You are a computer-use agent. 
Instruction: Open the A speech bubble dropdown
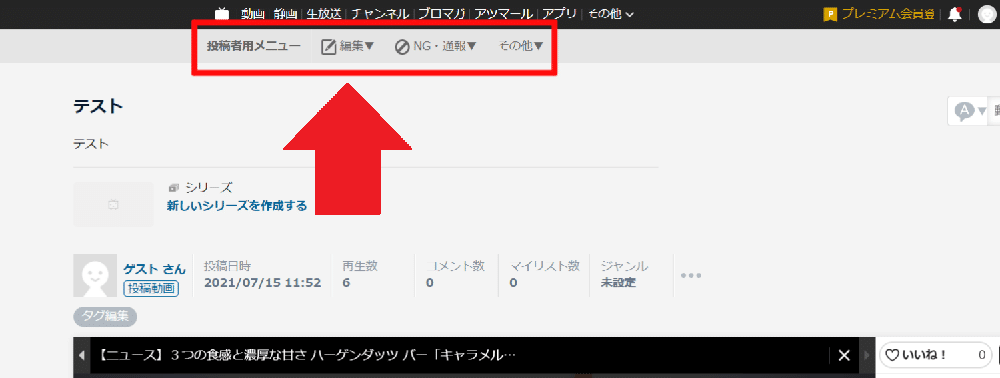(x=969, y=112)
